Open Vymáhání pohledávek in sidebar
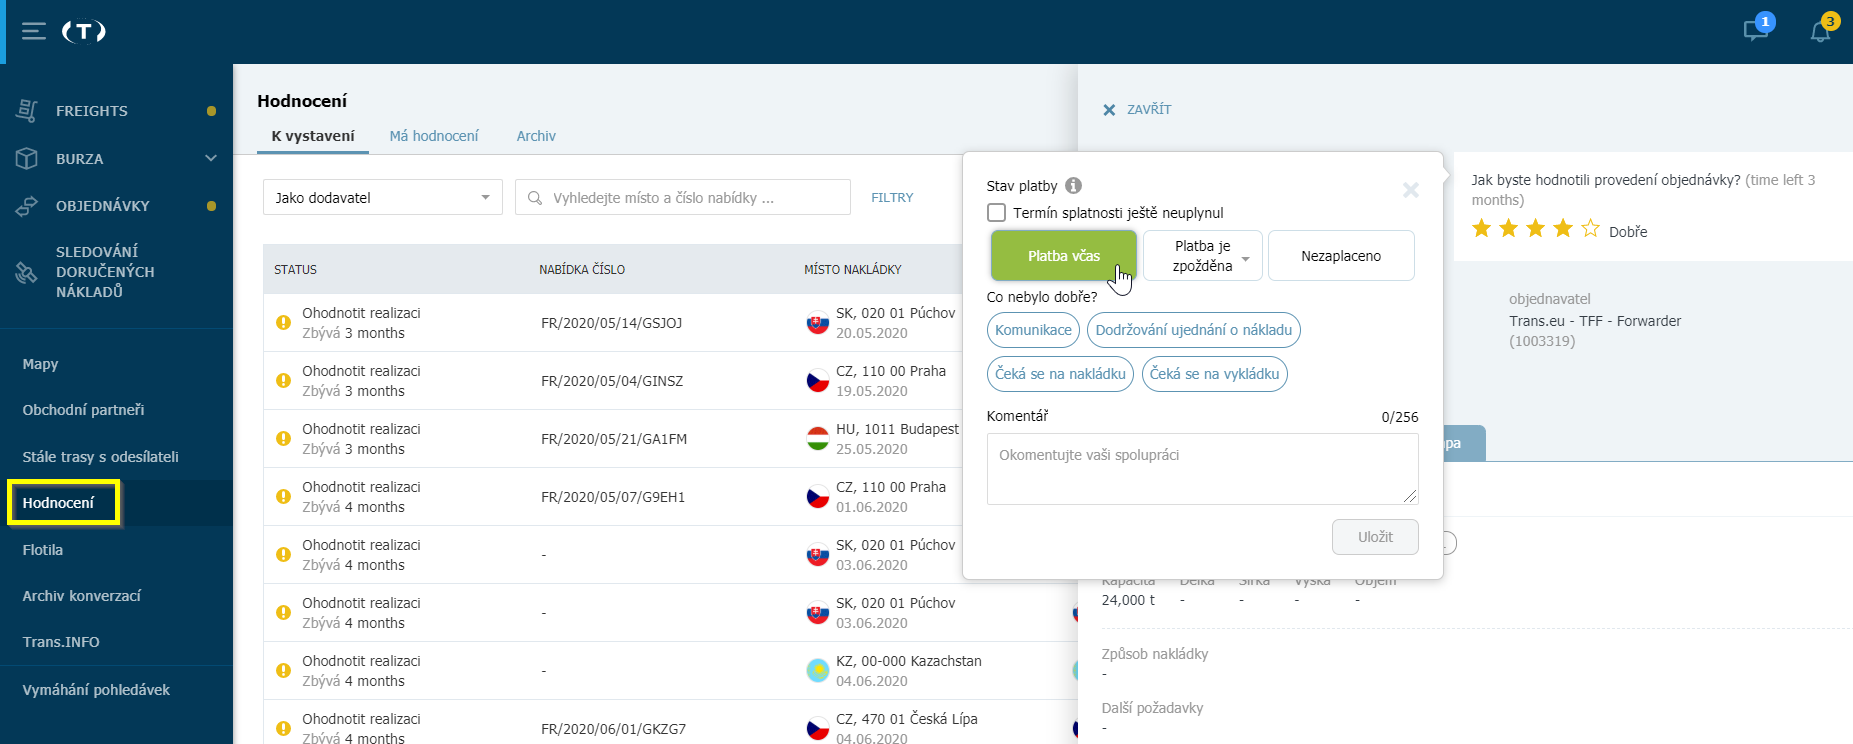This screenshot has width=1853, height=744. click(x=96, y=690)
